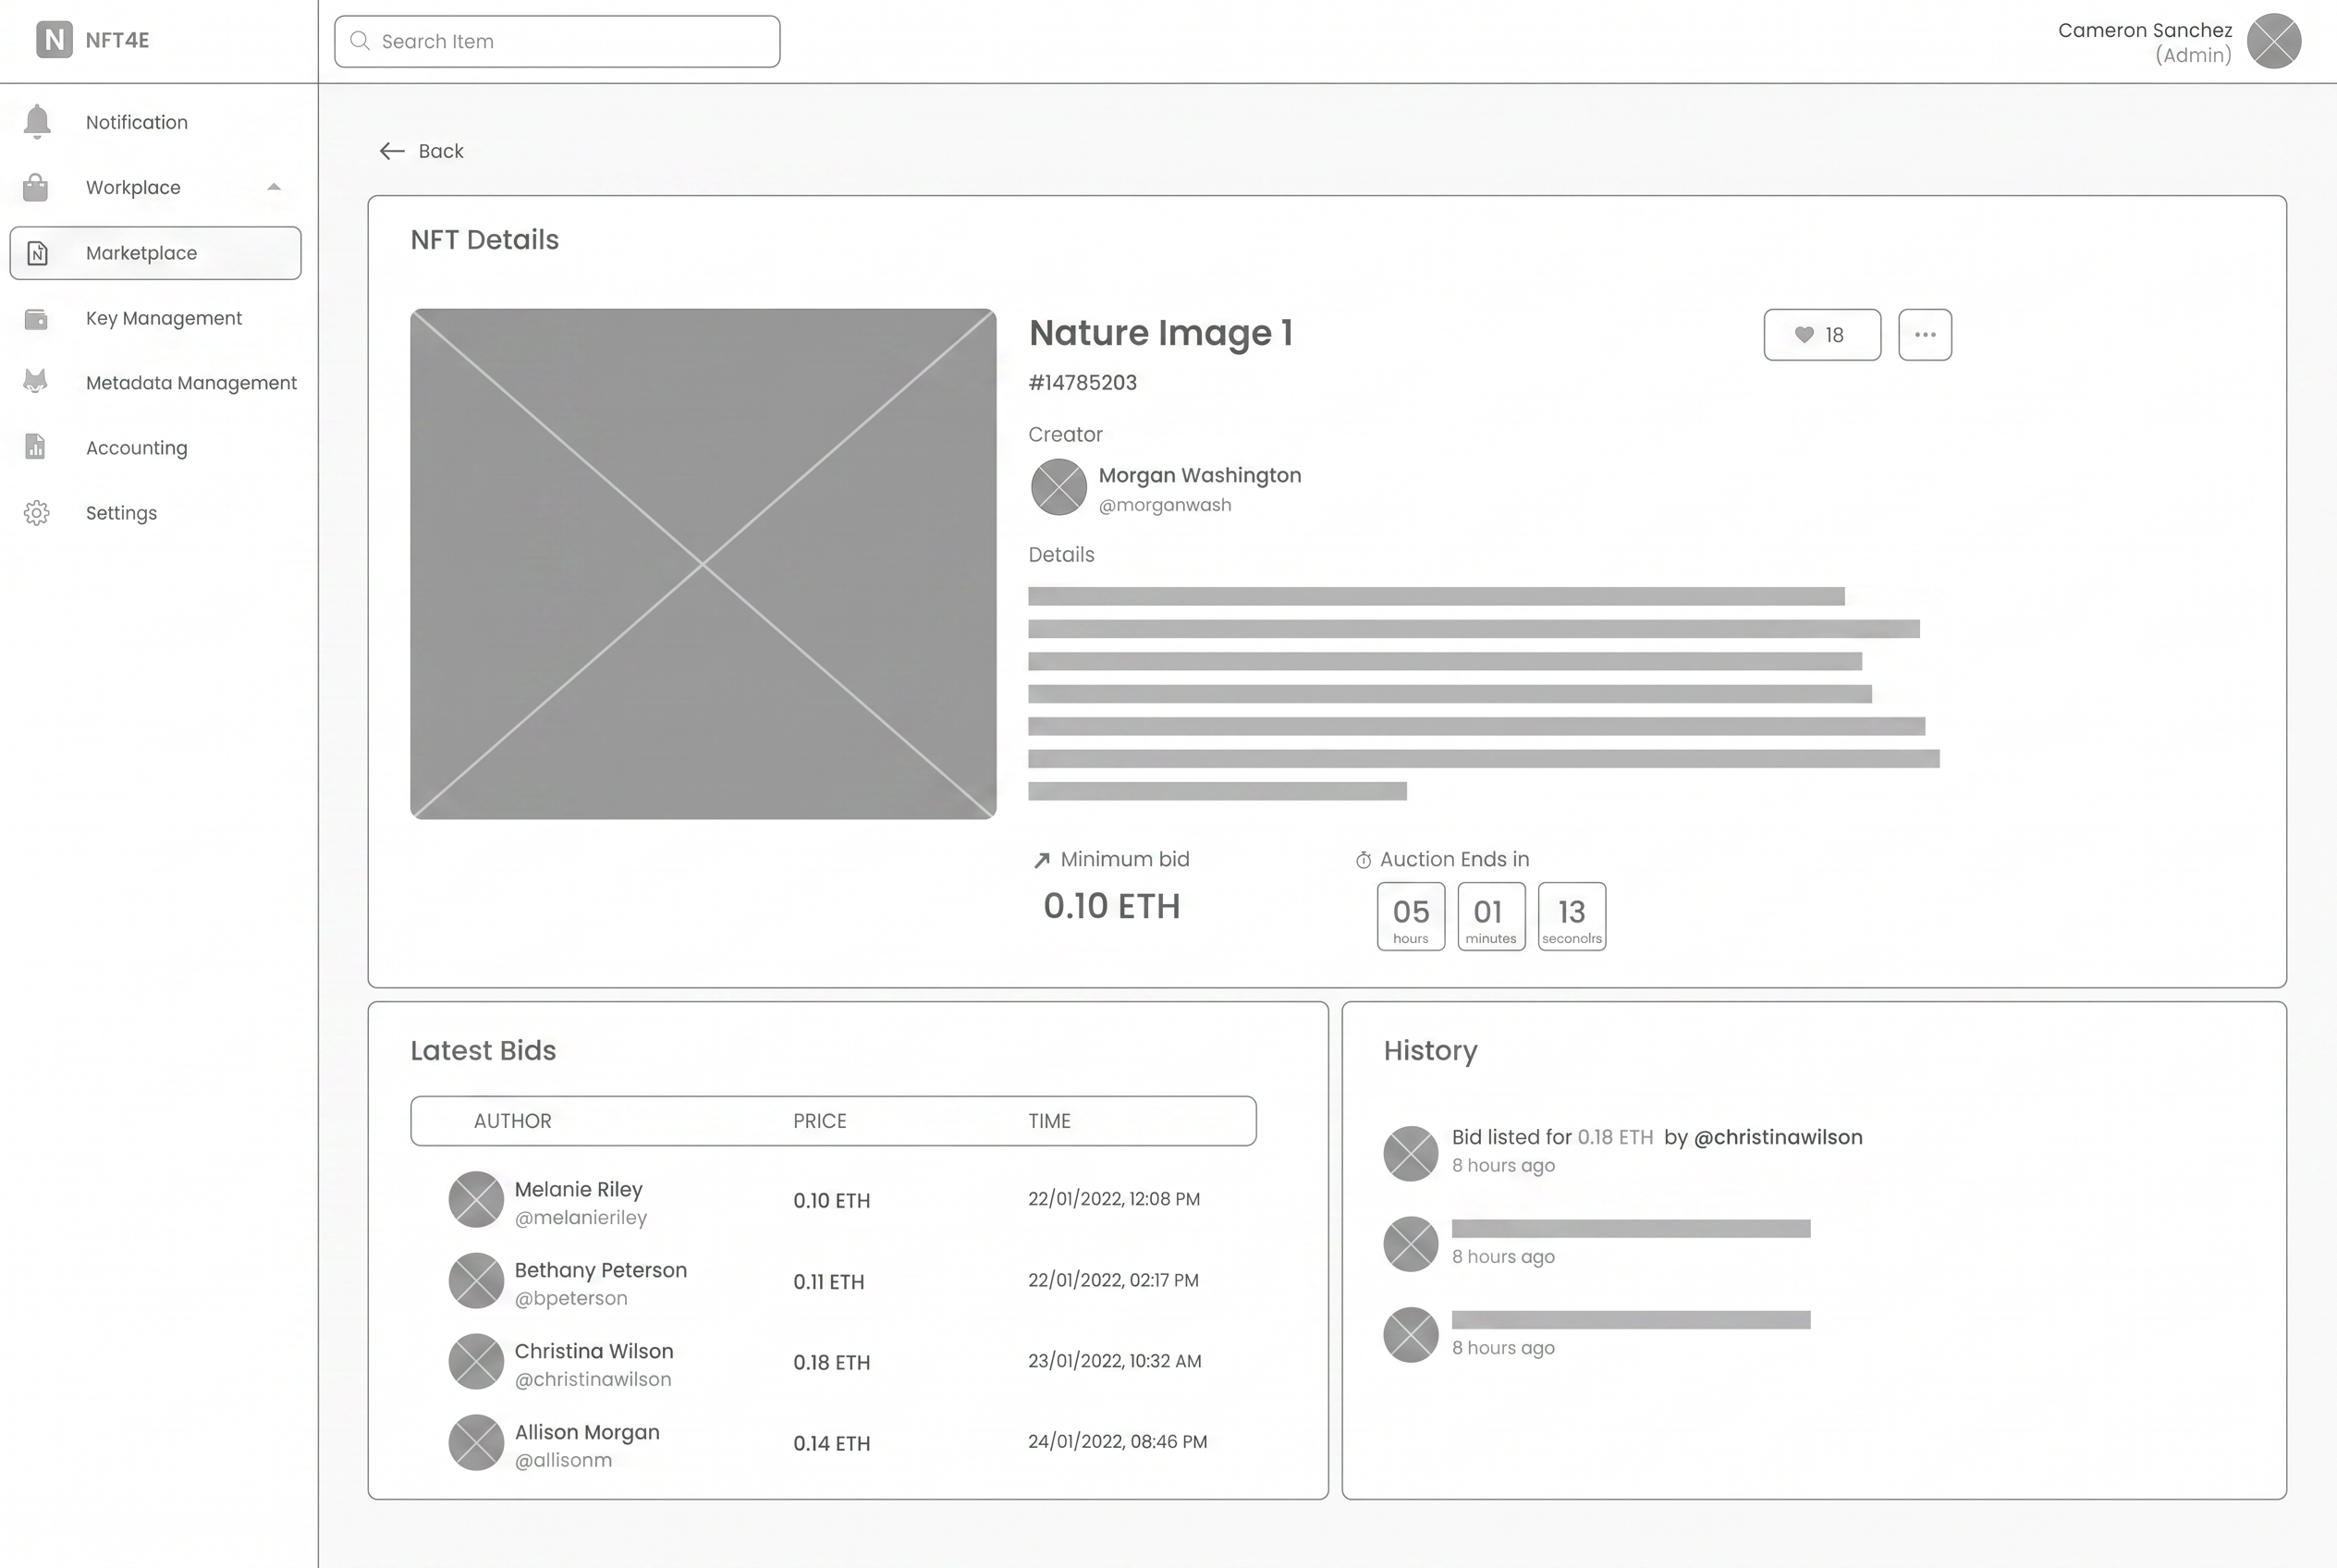
Task: Click the @christinawilson link in History
Action: click(x=1778, y=1137)
